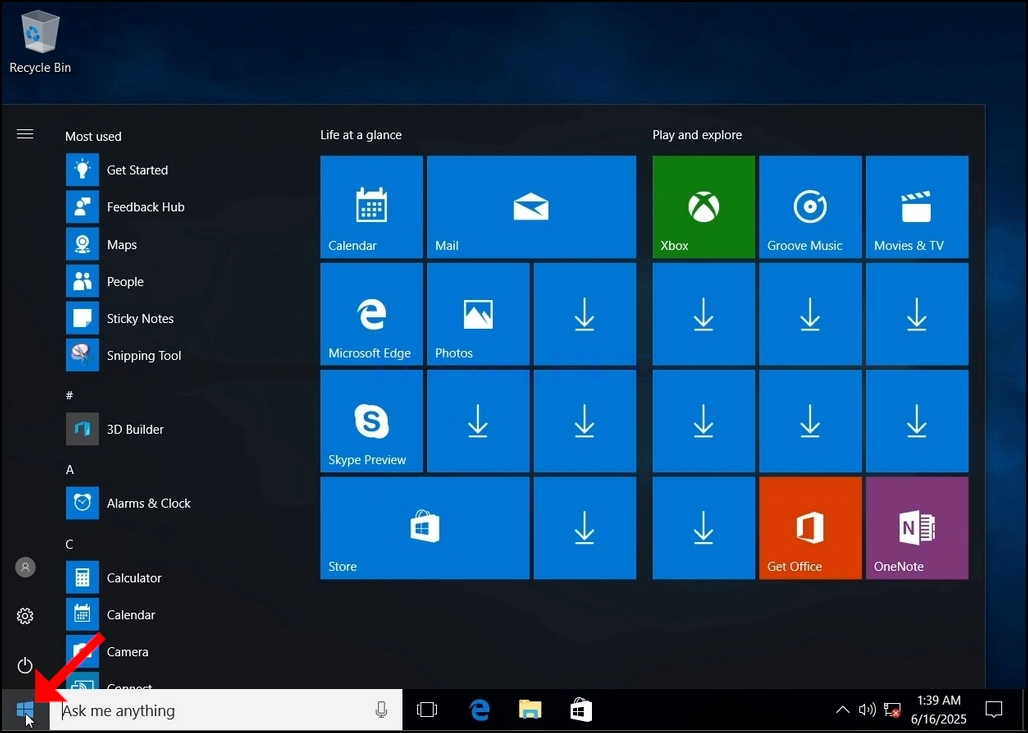
Task: Open Feedback Hub from the app list
Action: click(177, 207)
